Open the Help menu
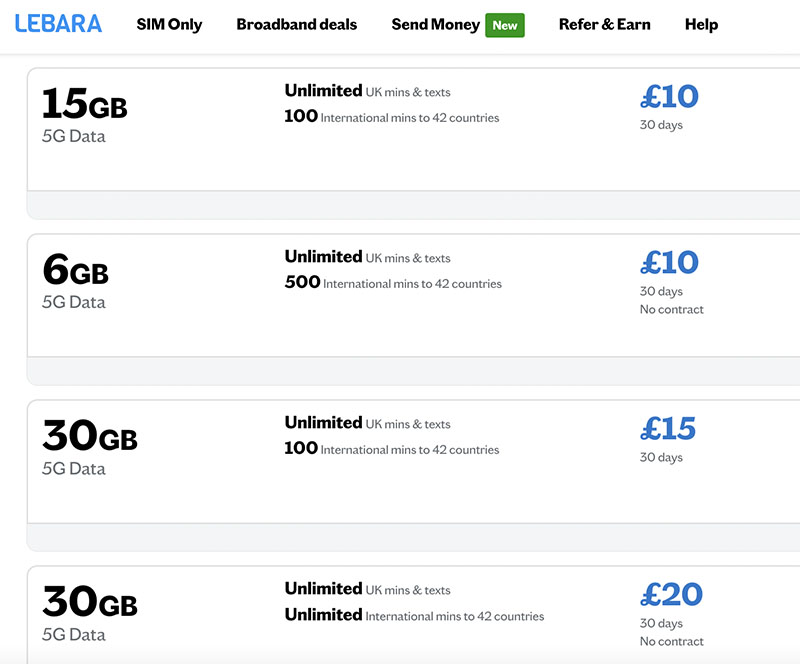This screenshot has width=800, height=664. click(x=701, y=24)
